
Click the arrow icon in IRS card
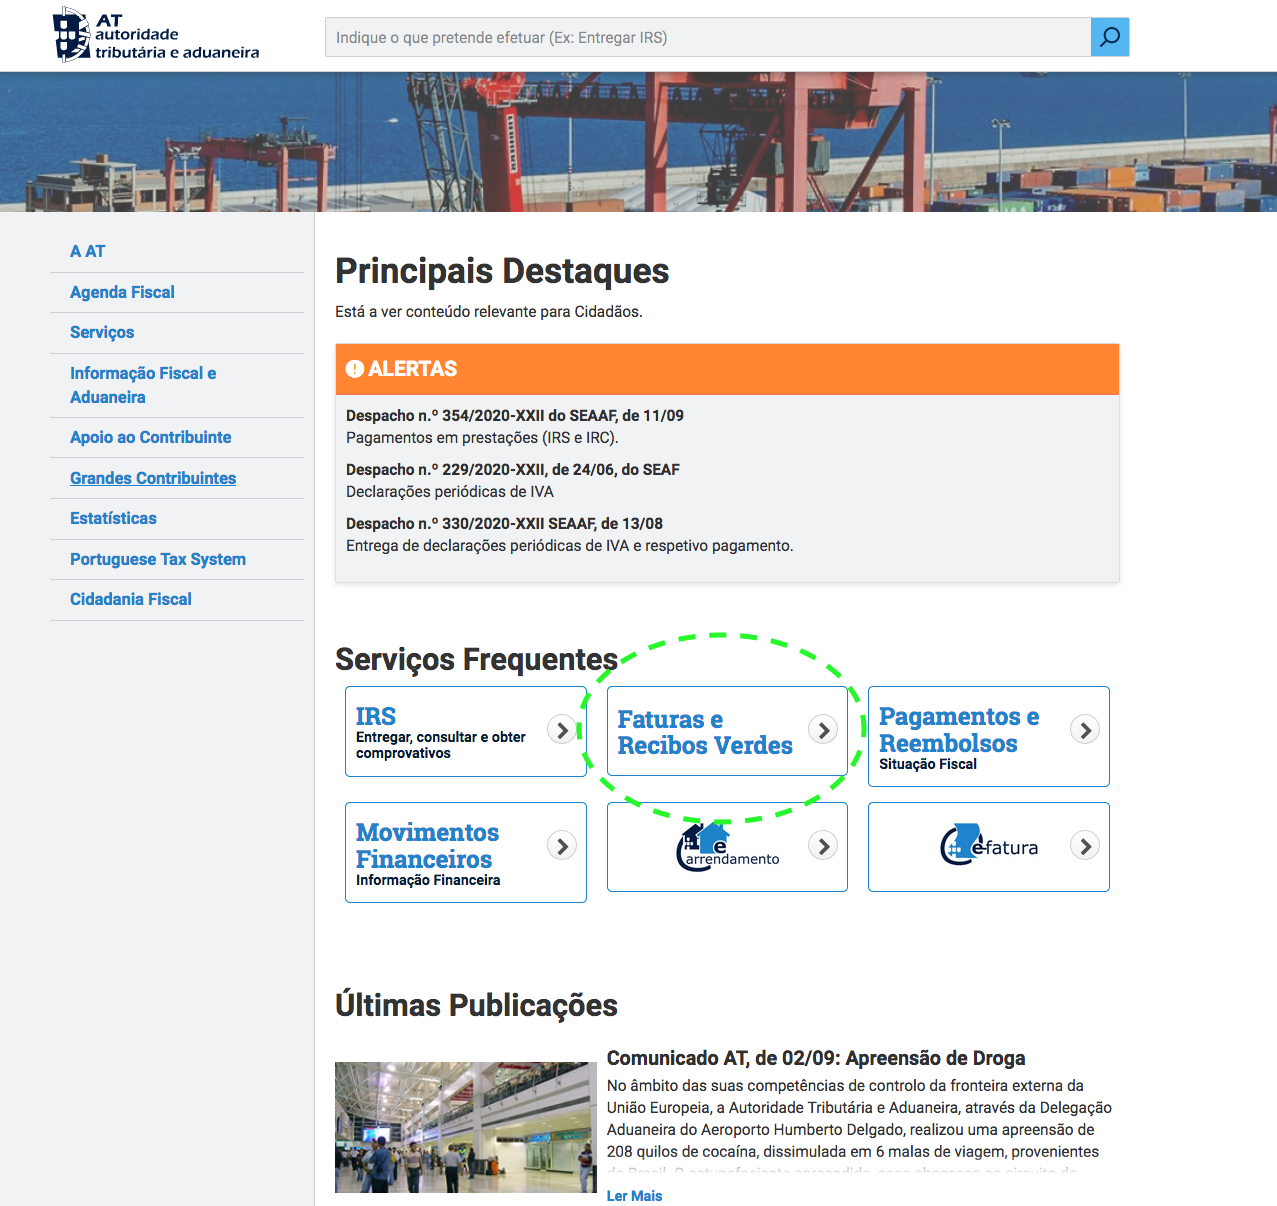click(562, 730)
